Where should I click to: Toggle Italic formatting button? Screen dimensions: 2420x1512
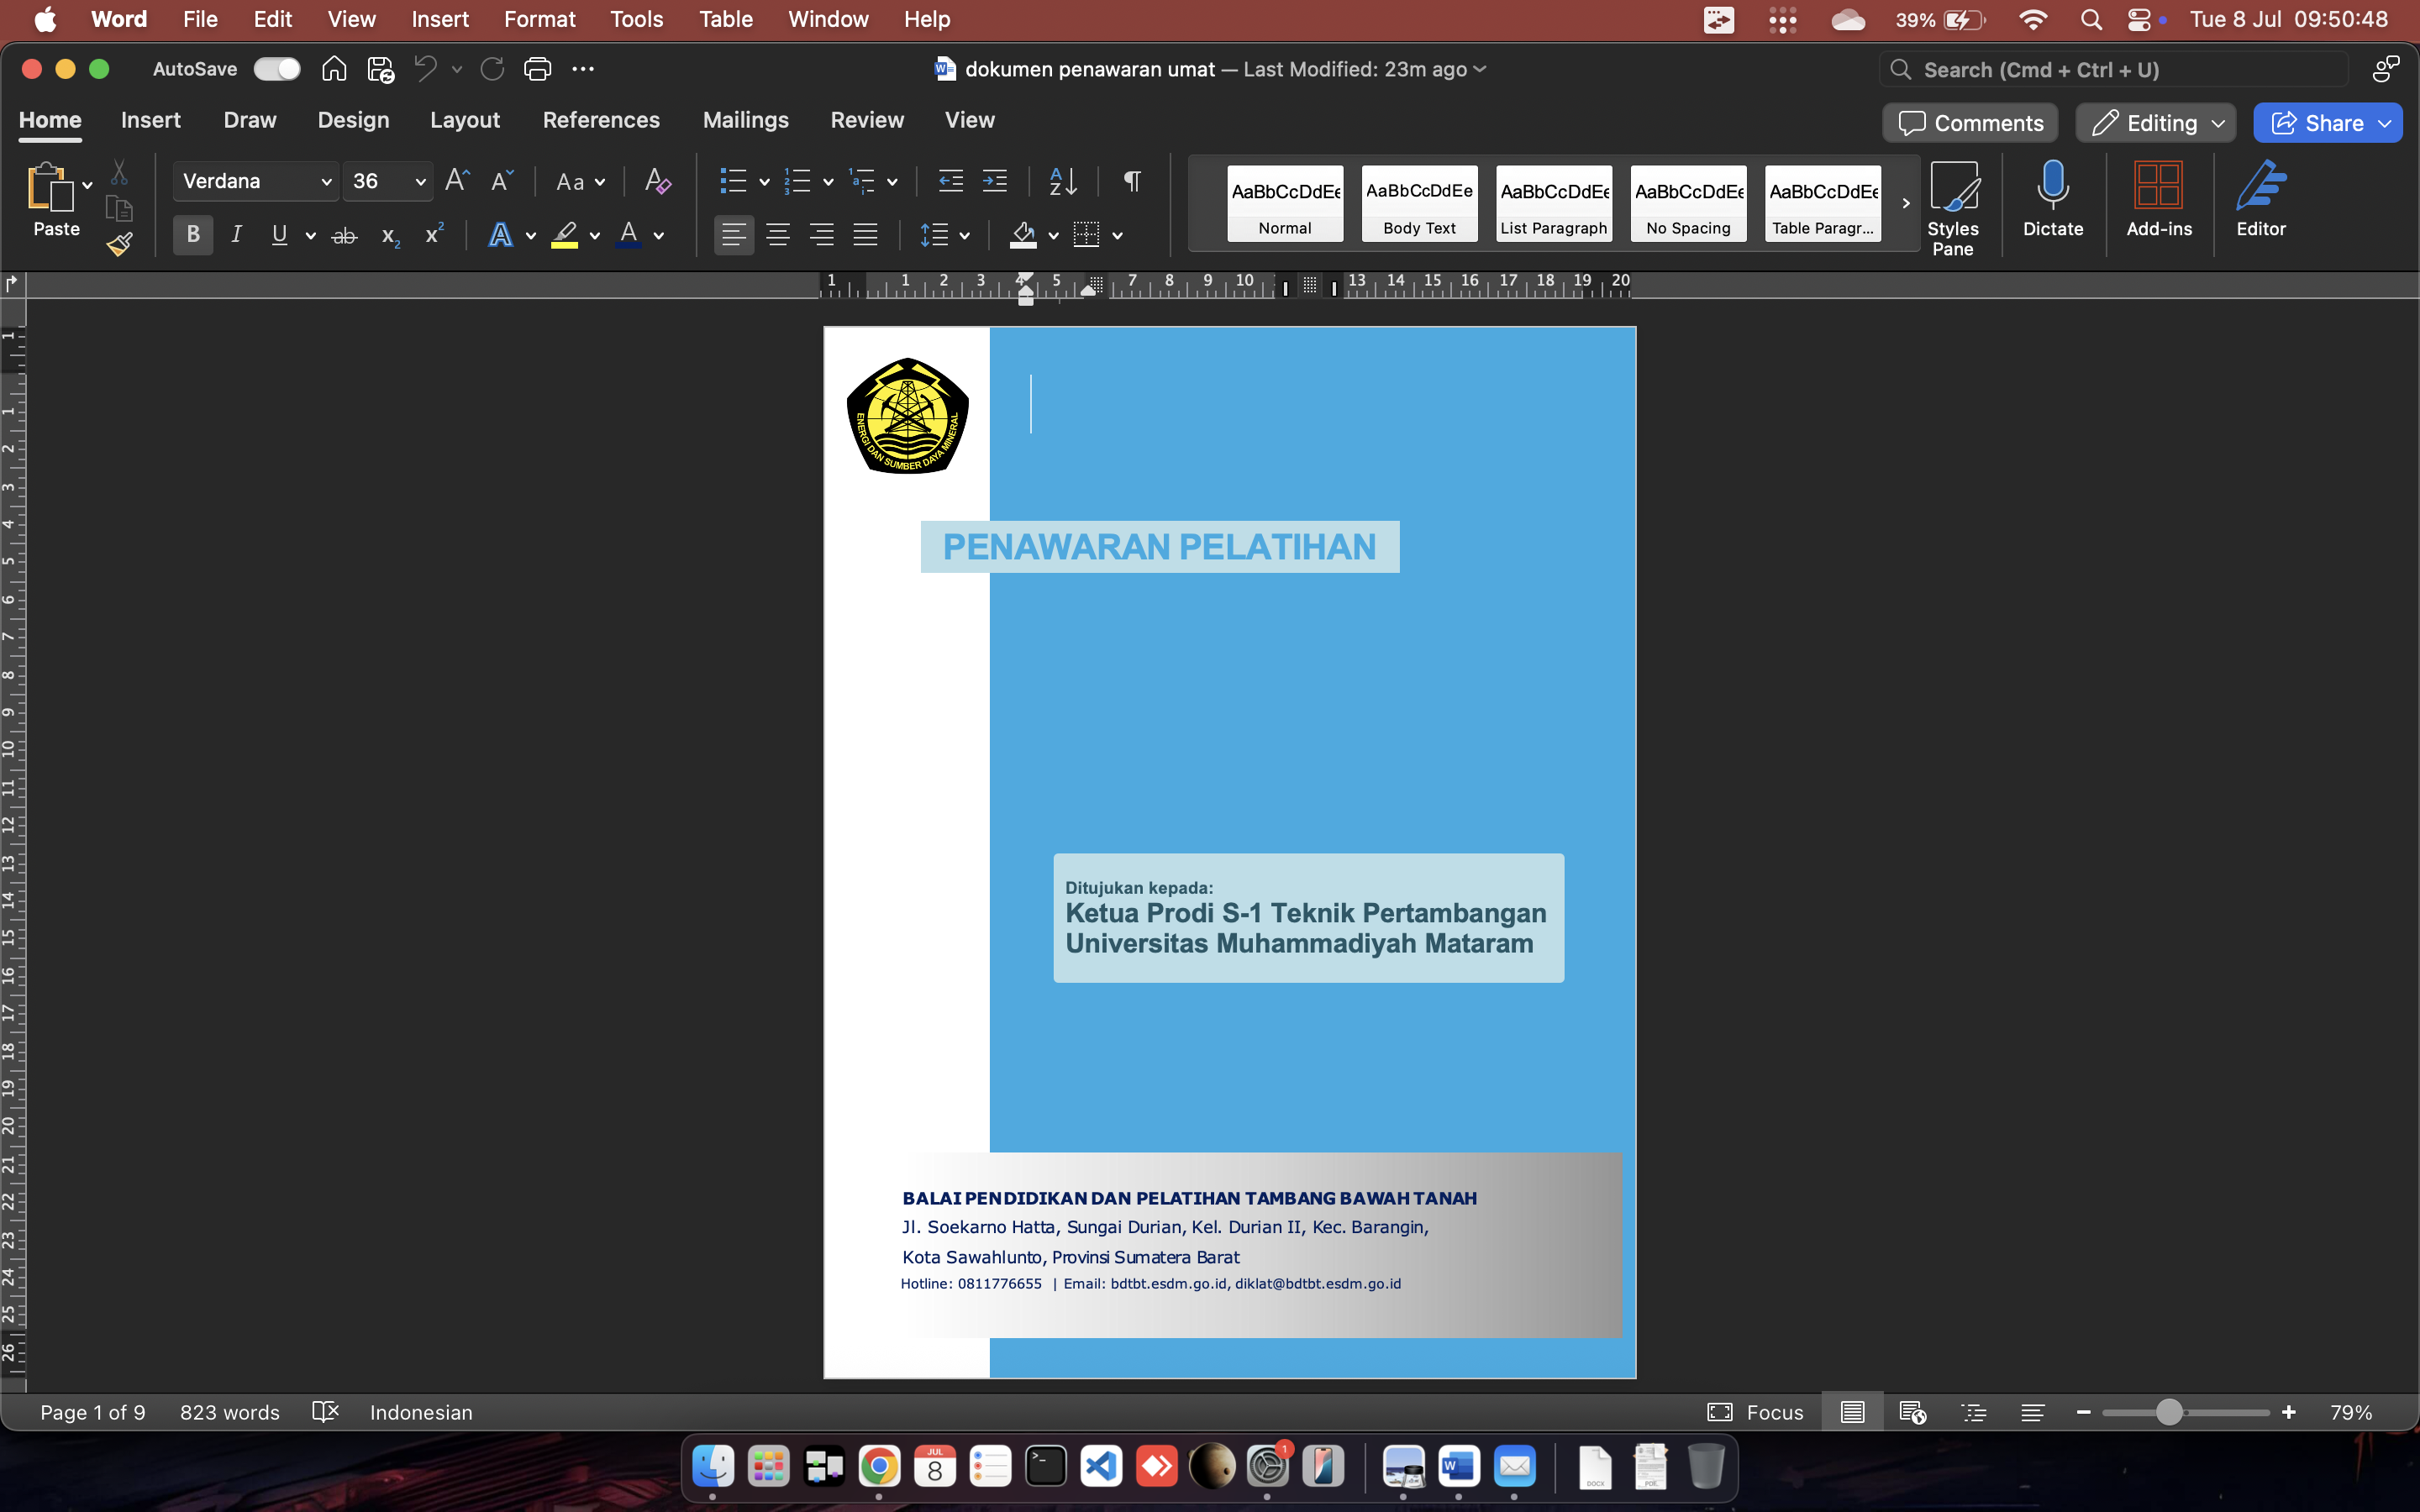coord(236,235)
